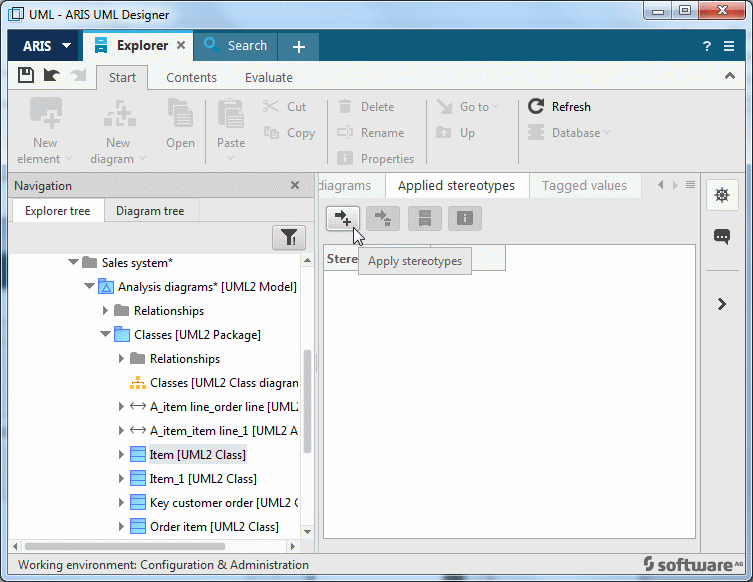Click the third stereotype toolbar button
The height and width of the screenshot is (582, 753).
coord(425,218)
